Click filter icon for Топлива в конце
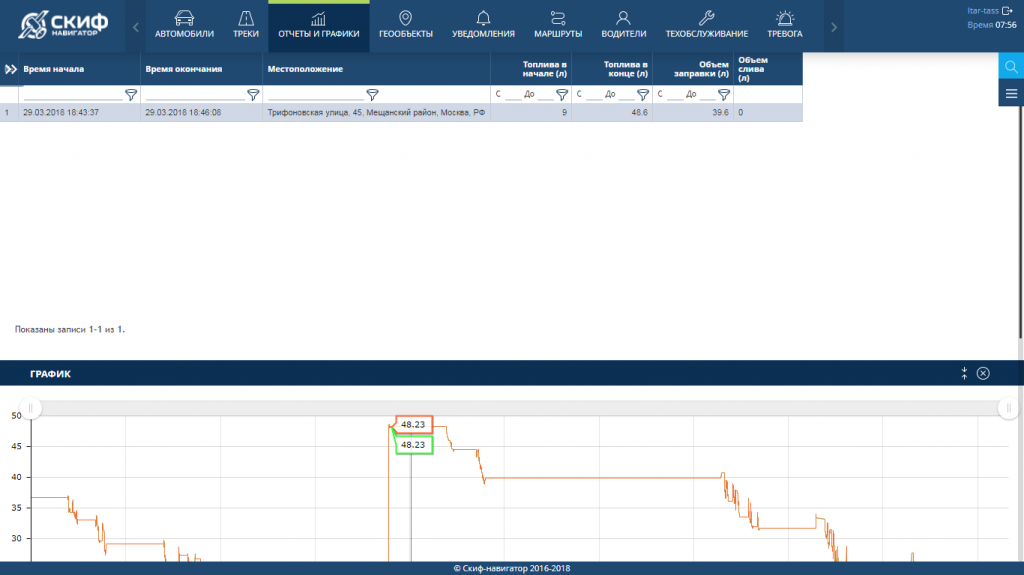Image resolution: width=1024 pixels, height=575 pixels. tap(643, 95)
